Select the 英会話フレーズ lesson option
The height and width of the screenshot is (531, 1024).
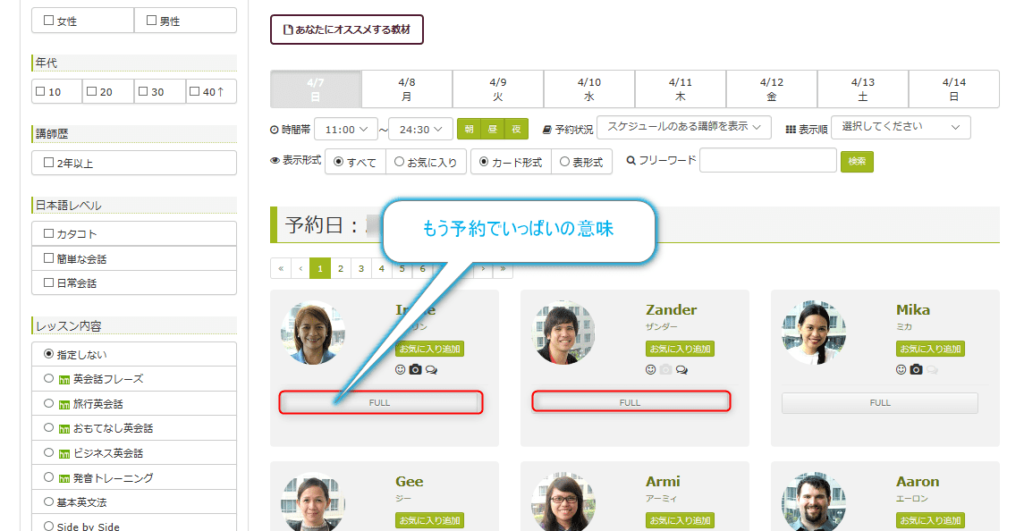48,378
